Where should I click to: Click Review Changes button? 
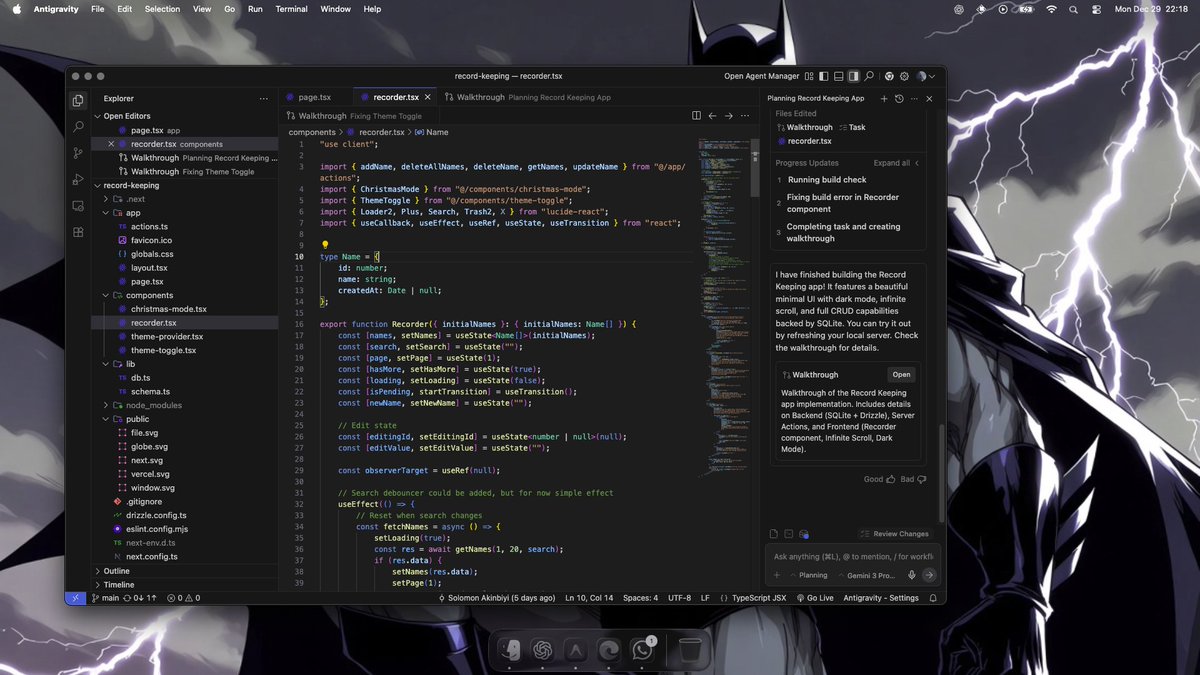896,534
